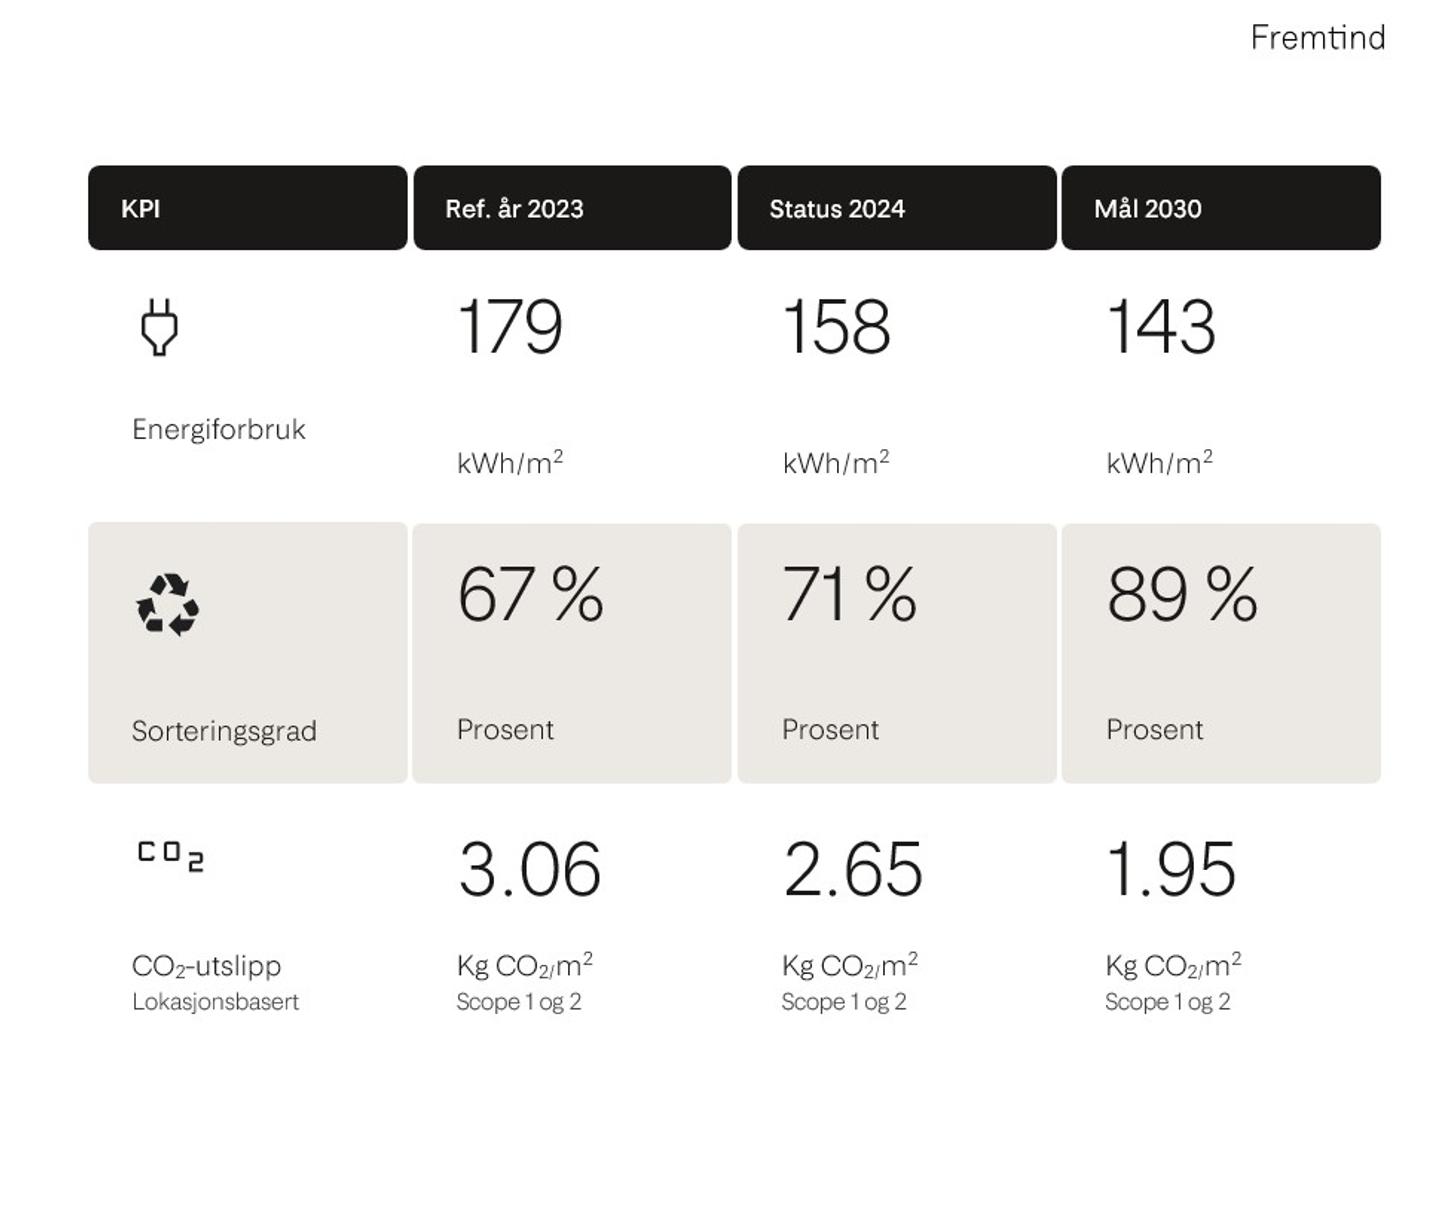Click the CO2 emissions icon
This screenshot has height=1230, width=1440.
pyautogui.click(x=170, y=856)
